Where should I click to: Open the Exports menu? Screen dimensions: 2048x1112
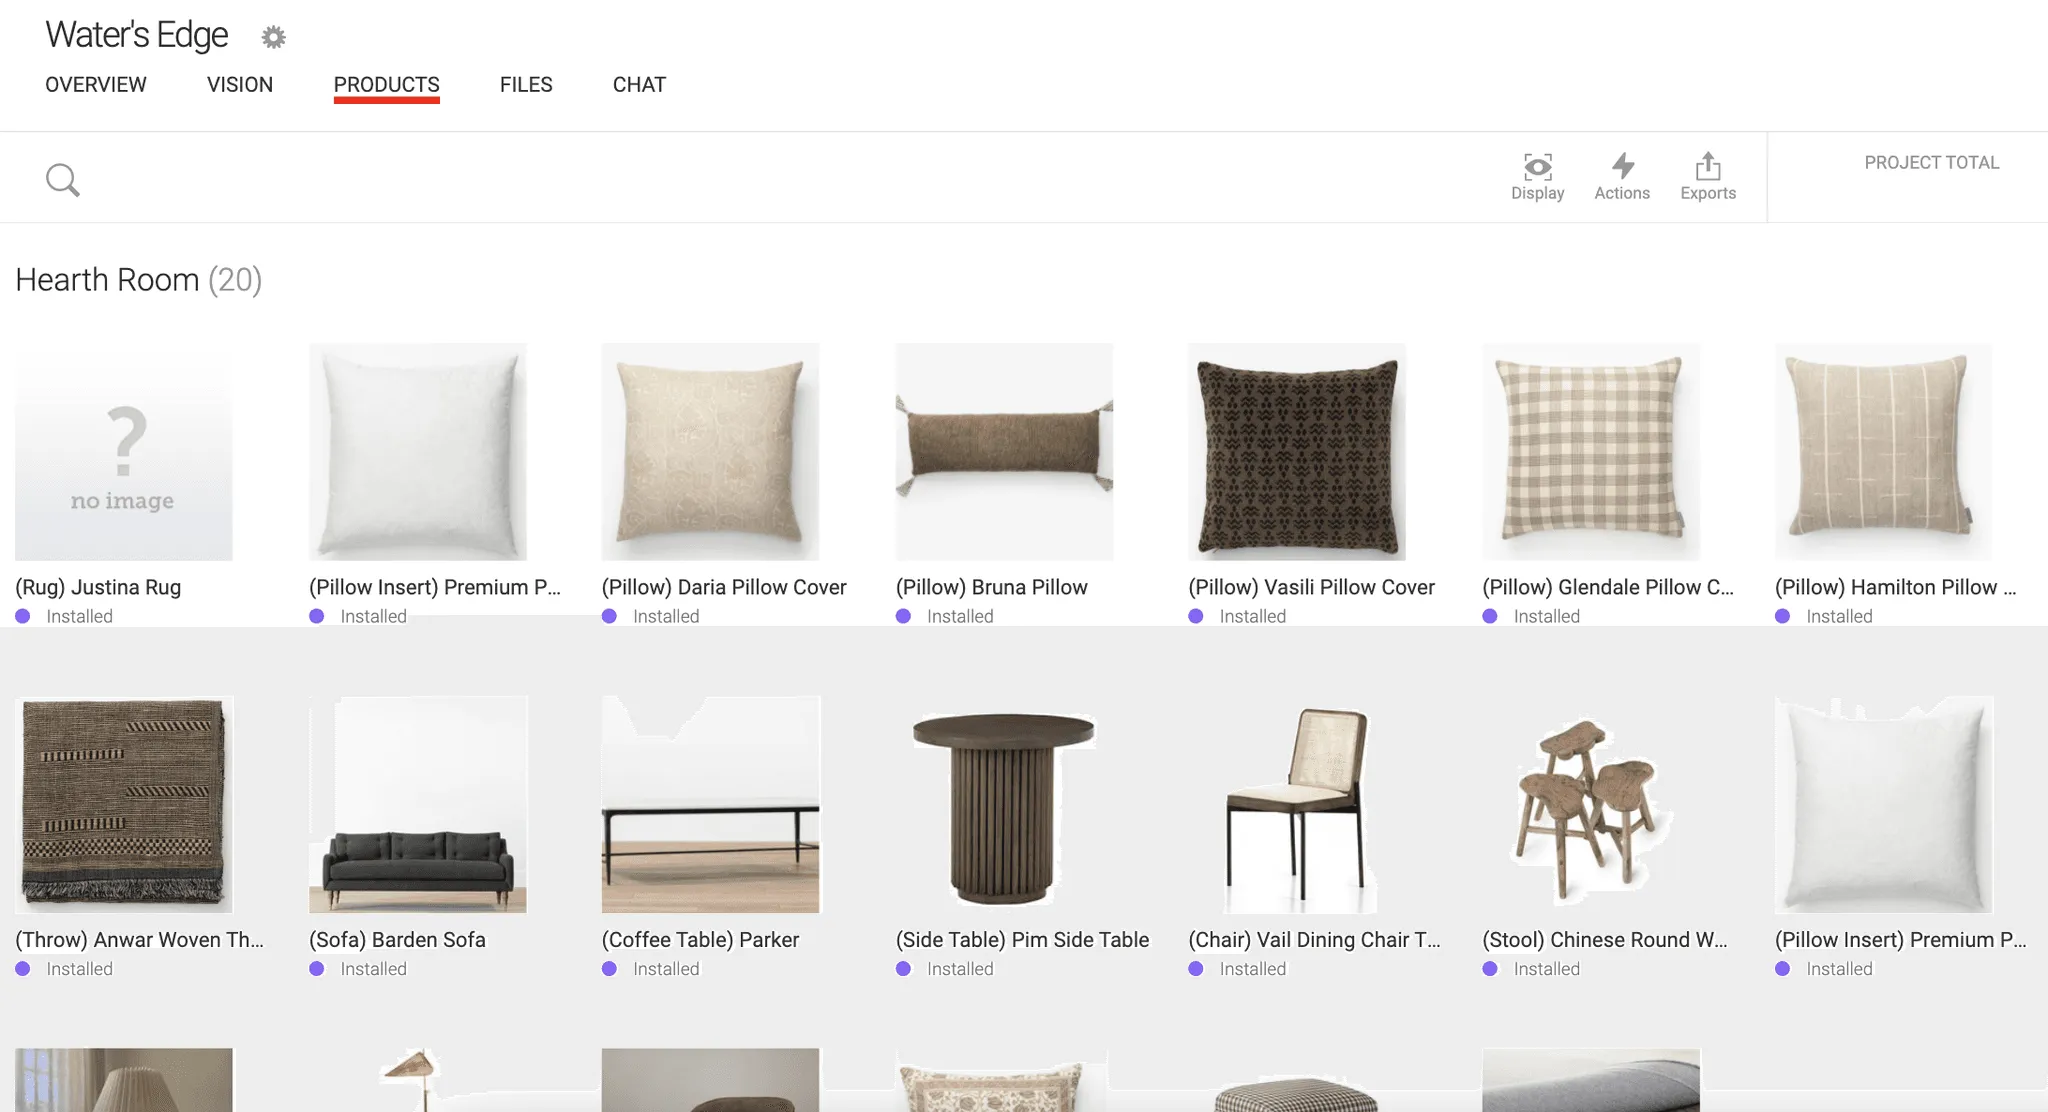coord(1708,177)
